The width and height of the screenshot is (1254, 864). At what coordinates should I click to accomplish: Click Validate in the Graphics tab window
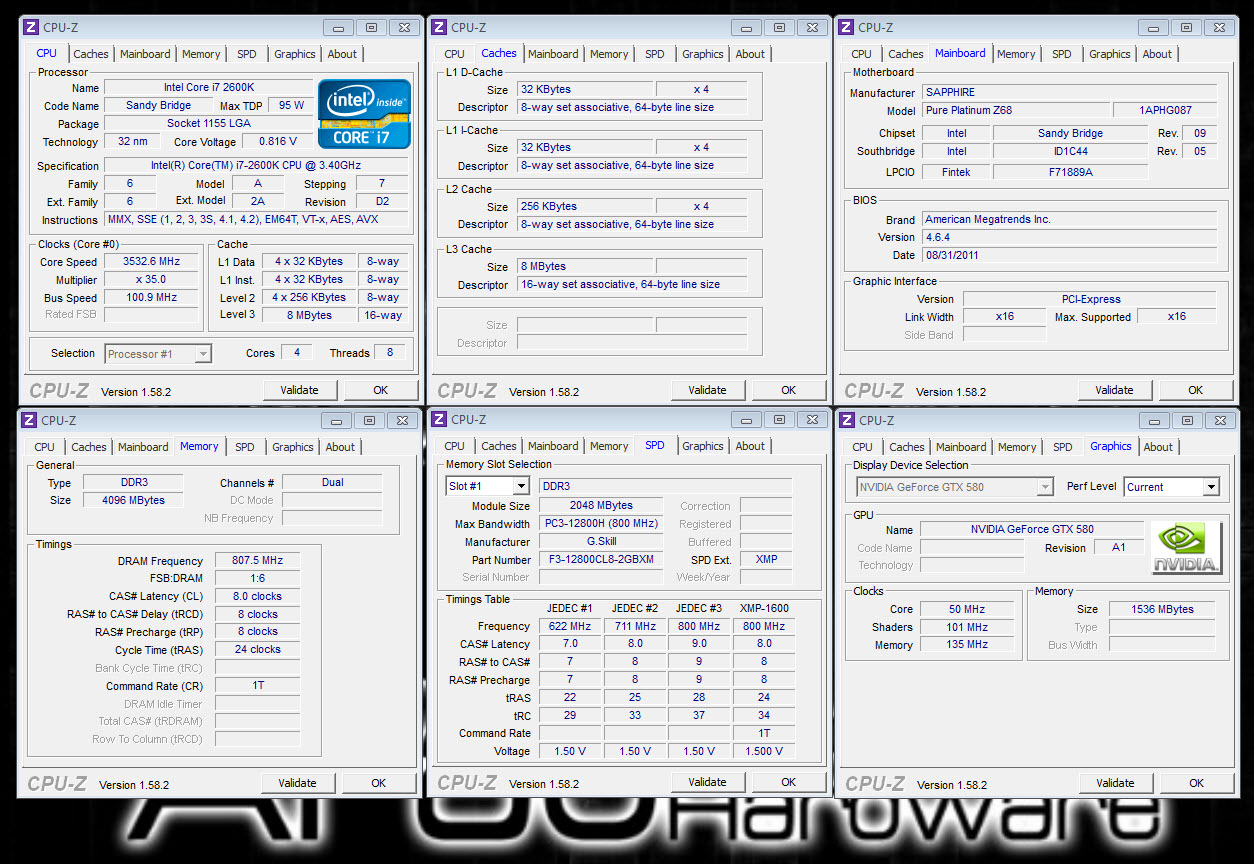(1116, 783)
